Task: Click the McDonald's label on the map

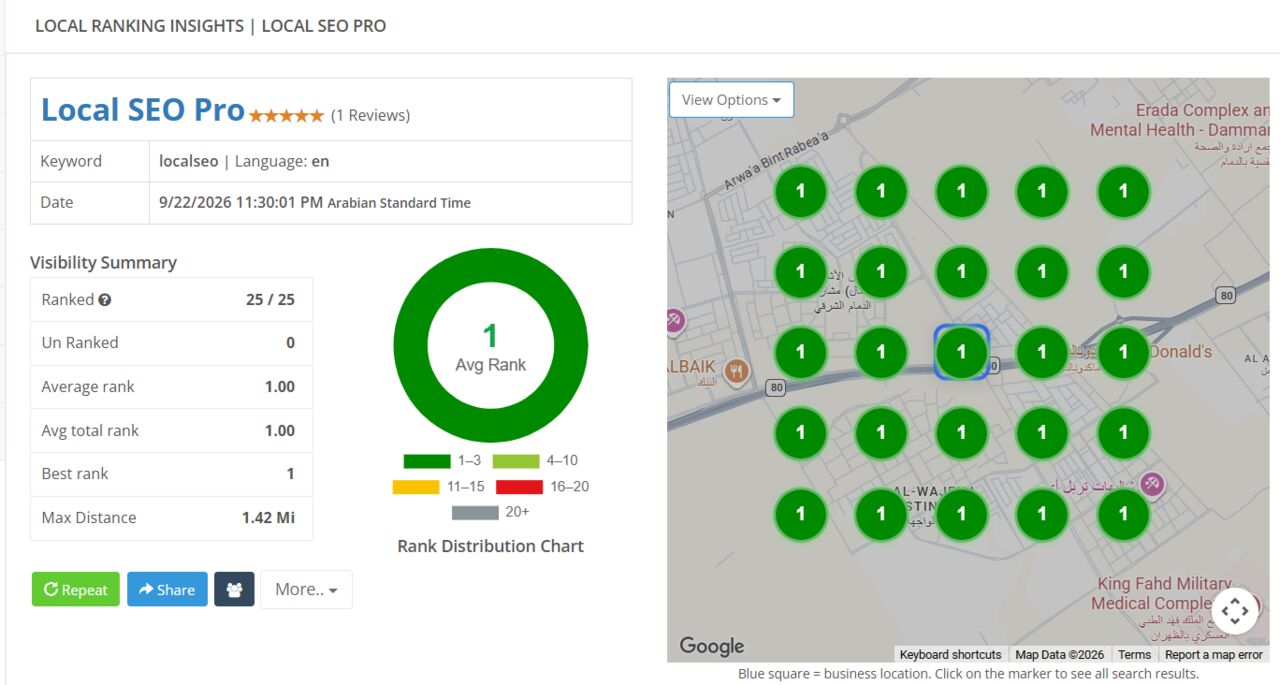Action: 1181,352
